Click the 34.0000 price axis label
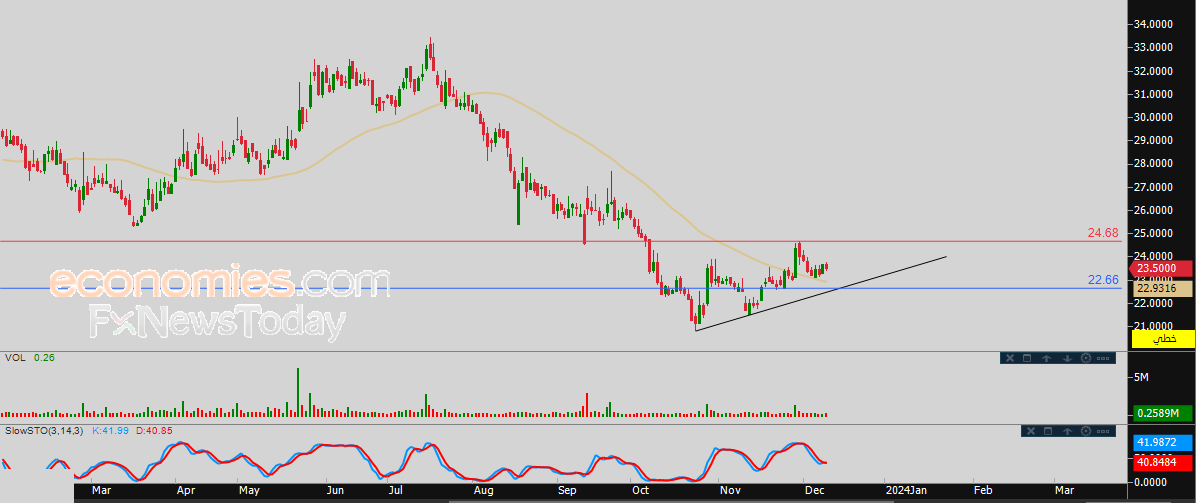 pyautogui.click(x=1153, y=24)
